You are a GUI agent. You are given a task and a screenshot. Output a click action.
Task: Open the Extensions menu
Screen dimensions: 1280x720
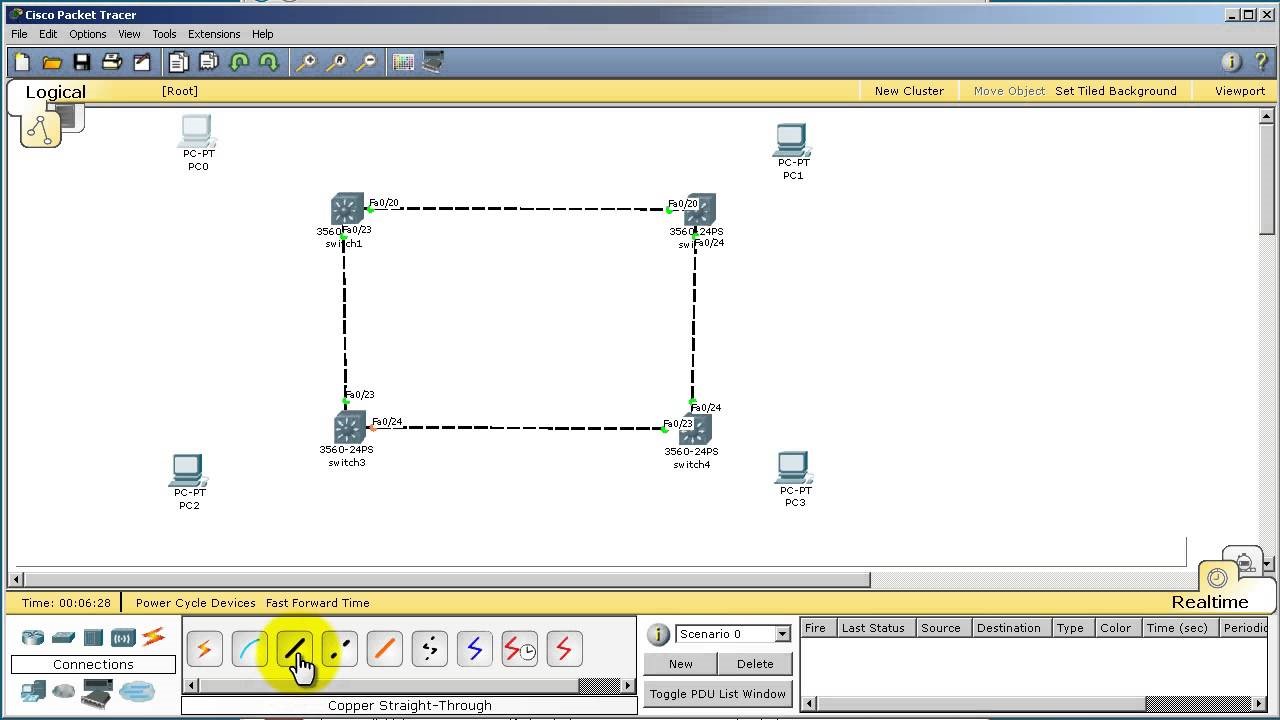[214, 34]
